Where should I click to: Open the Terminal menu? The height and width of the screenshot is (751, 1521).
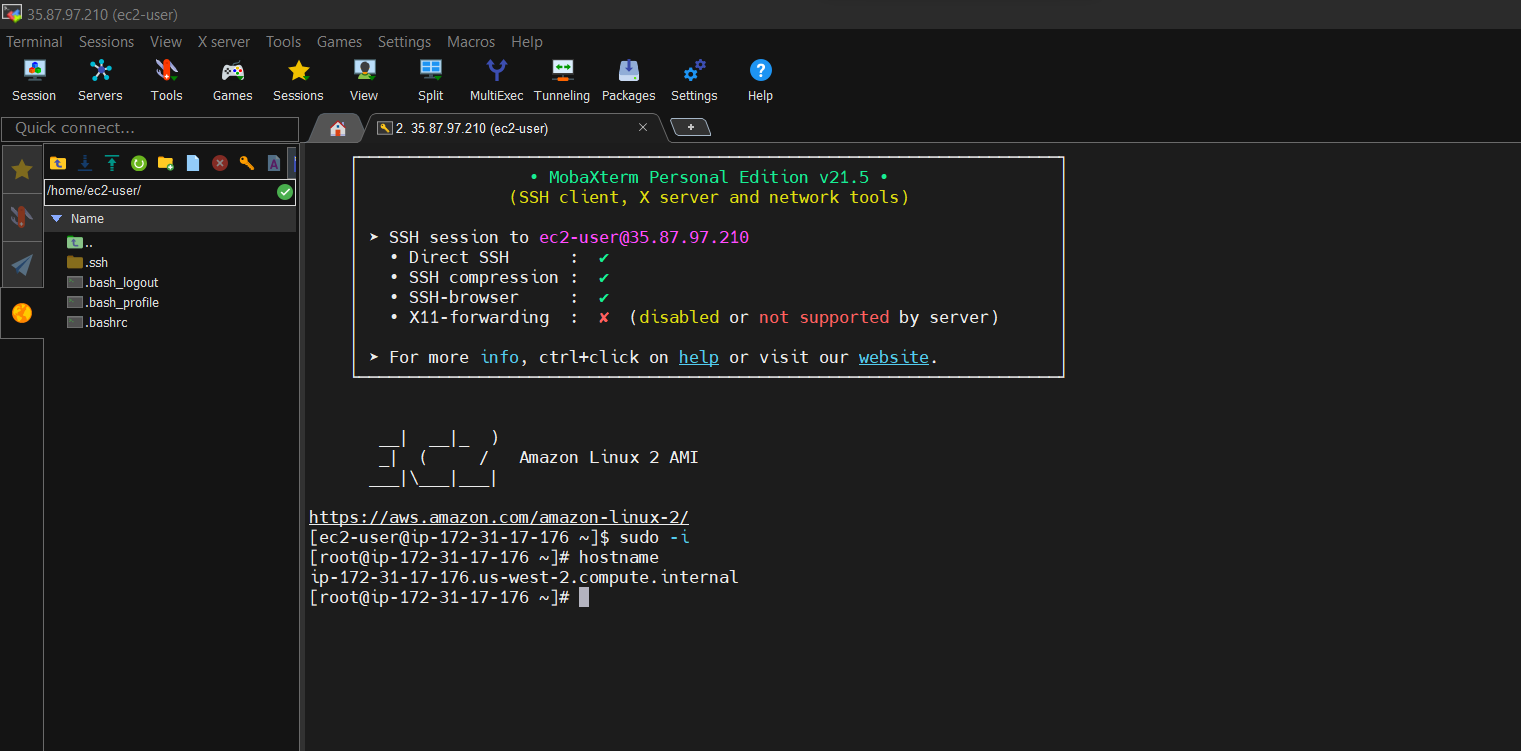pos(35,42)
